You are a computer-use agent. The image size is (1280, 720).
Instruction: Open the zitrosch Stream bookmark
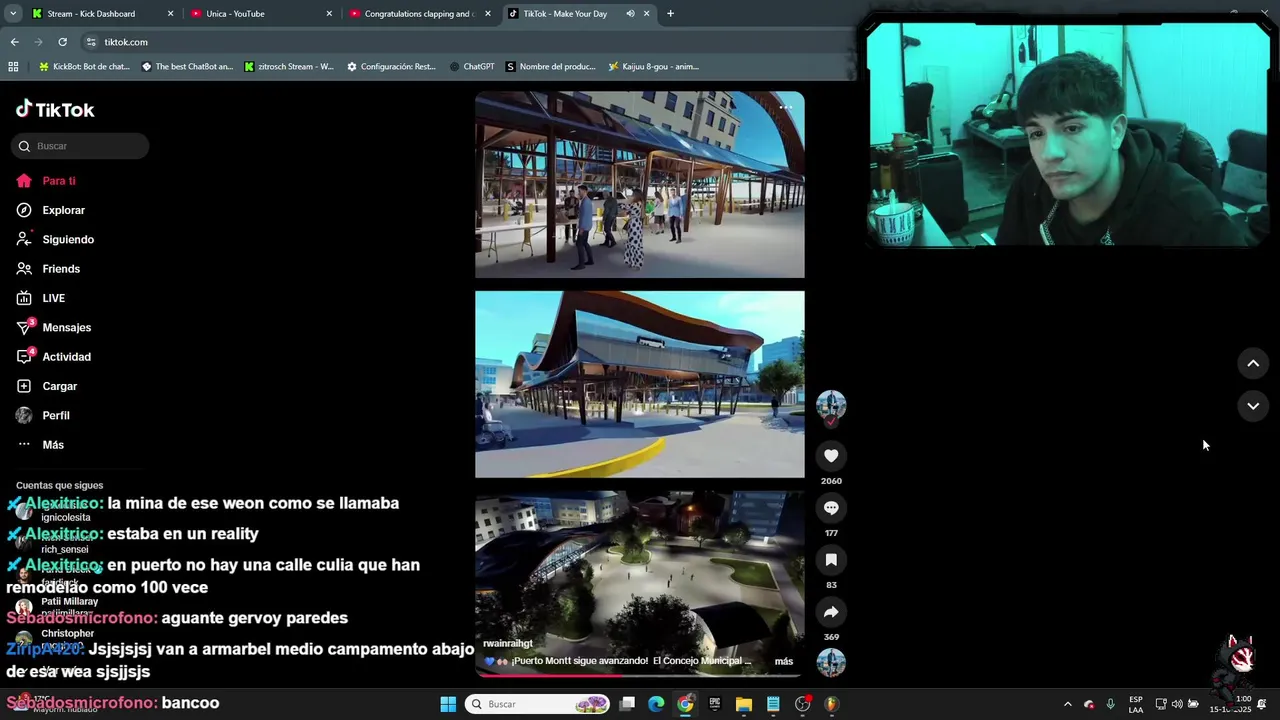pyautogui.click(x=290, y=67)
